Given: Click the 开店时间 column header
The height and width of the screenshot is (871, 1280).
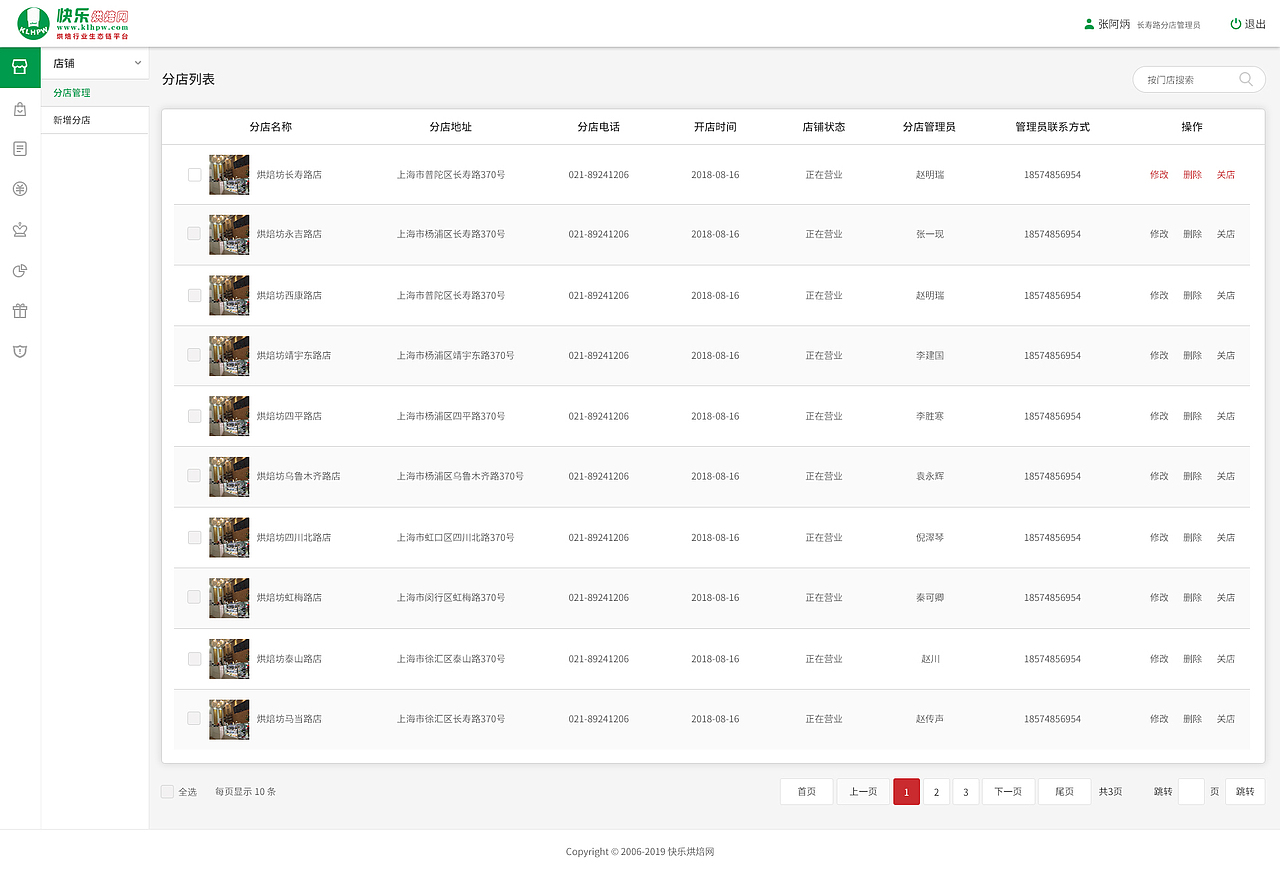Looking at the screenshot, I should [715, 127].
